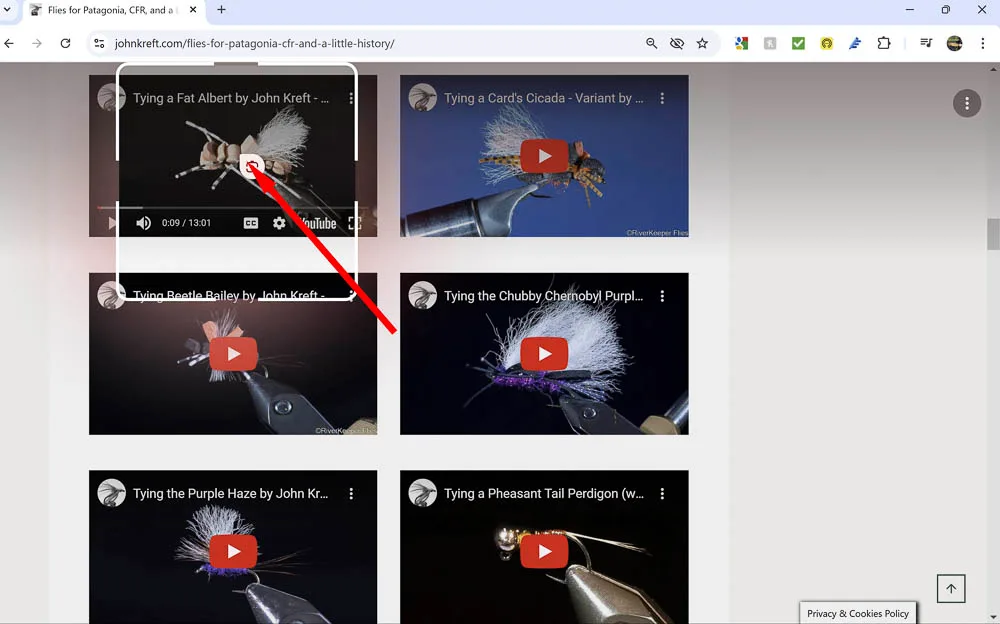Click the Tying a Card's Cicada title

(x=543, y=98)
